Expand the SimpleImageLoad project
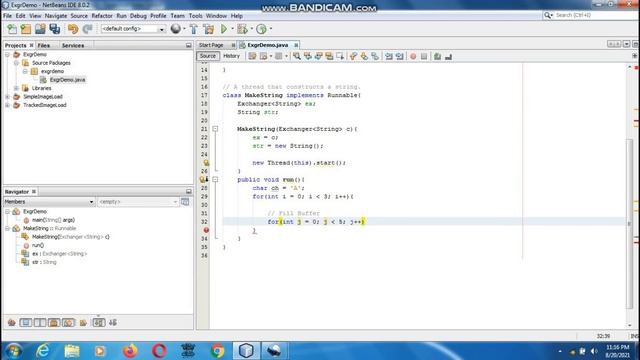Screen dimensions: 640x360 7,97
